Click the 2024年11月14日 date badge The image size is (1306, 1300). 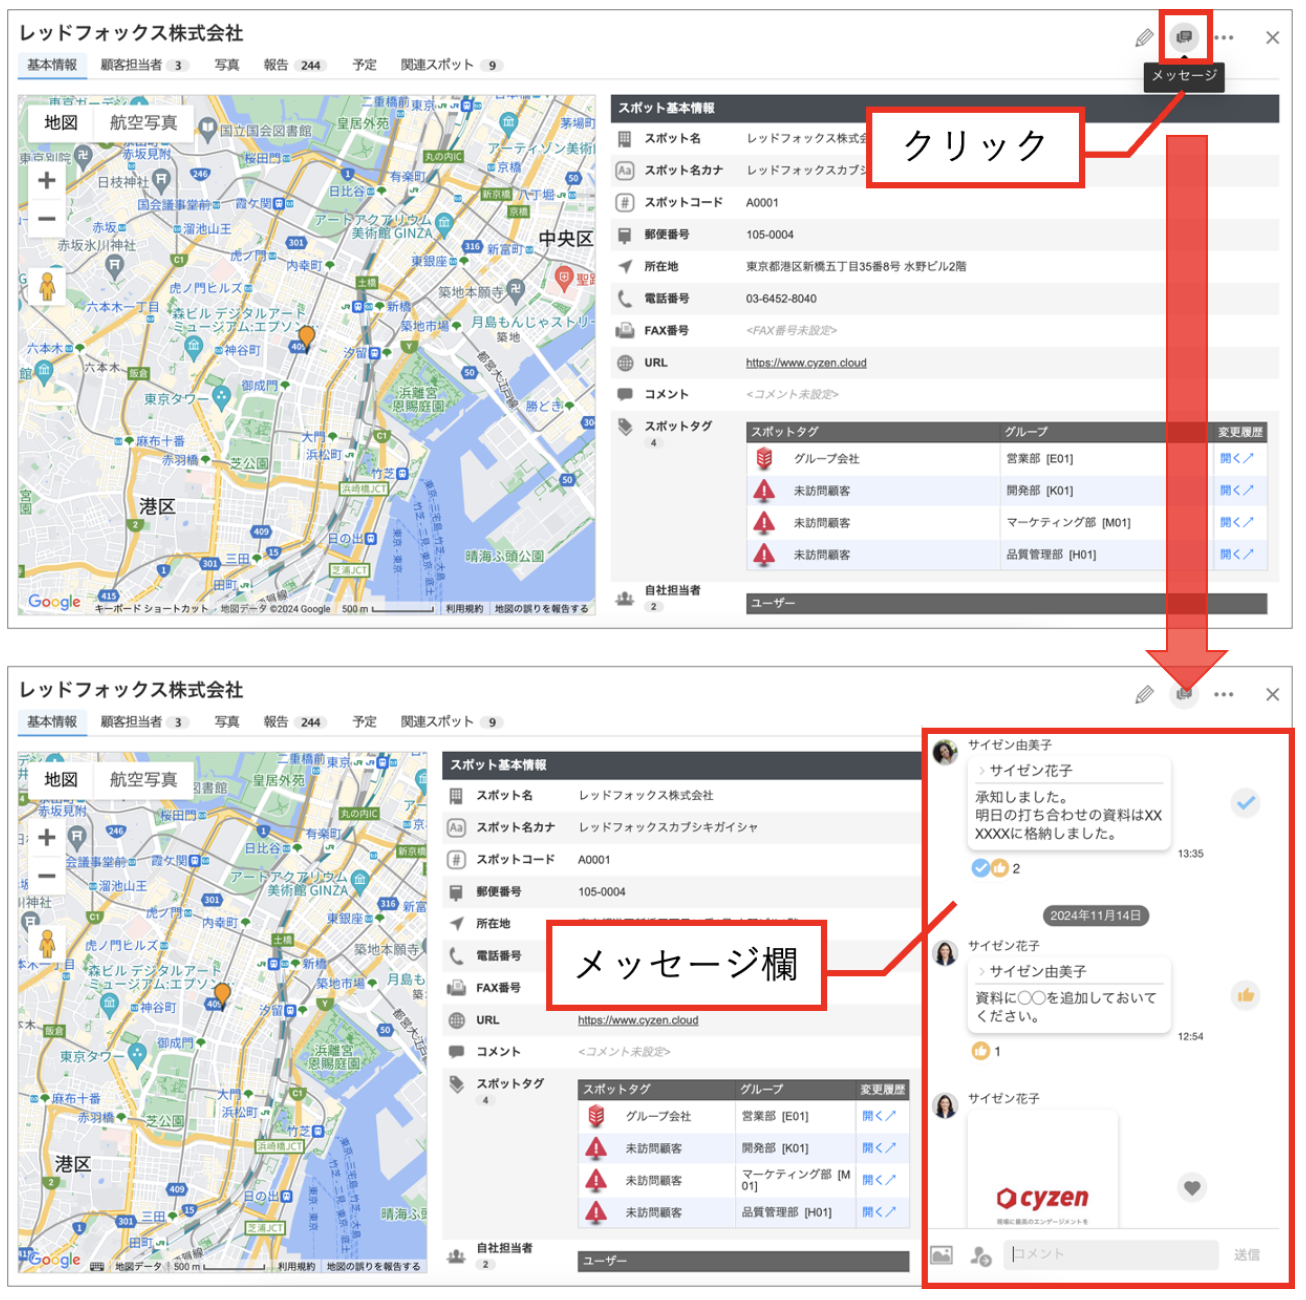(x=1095, y=915)
